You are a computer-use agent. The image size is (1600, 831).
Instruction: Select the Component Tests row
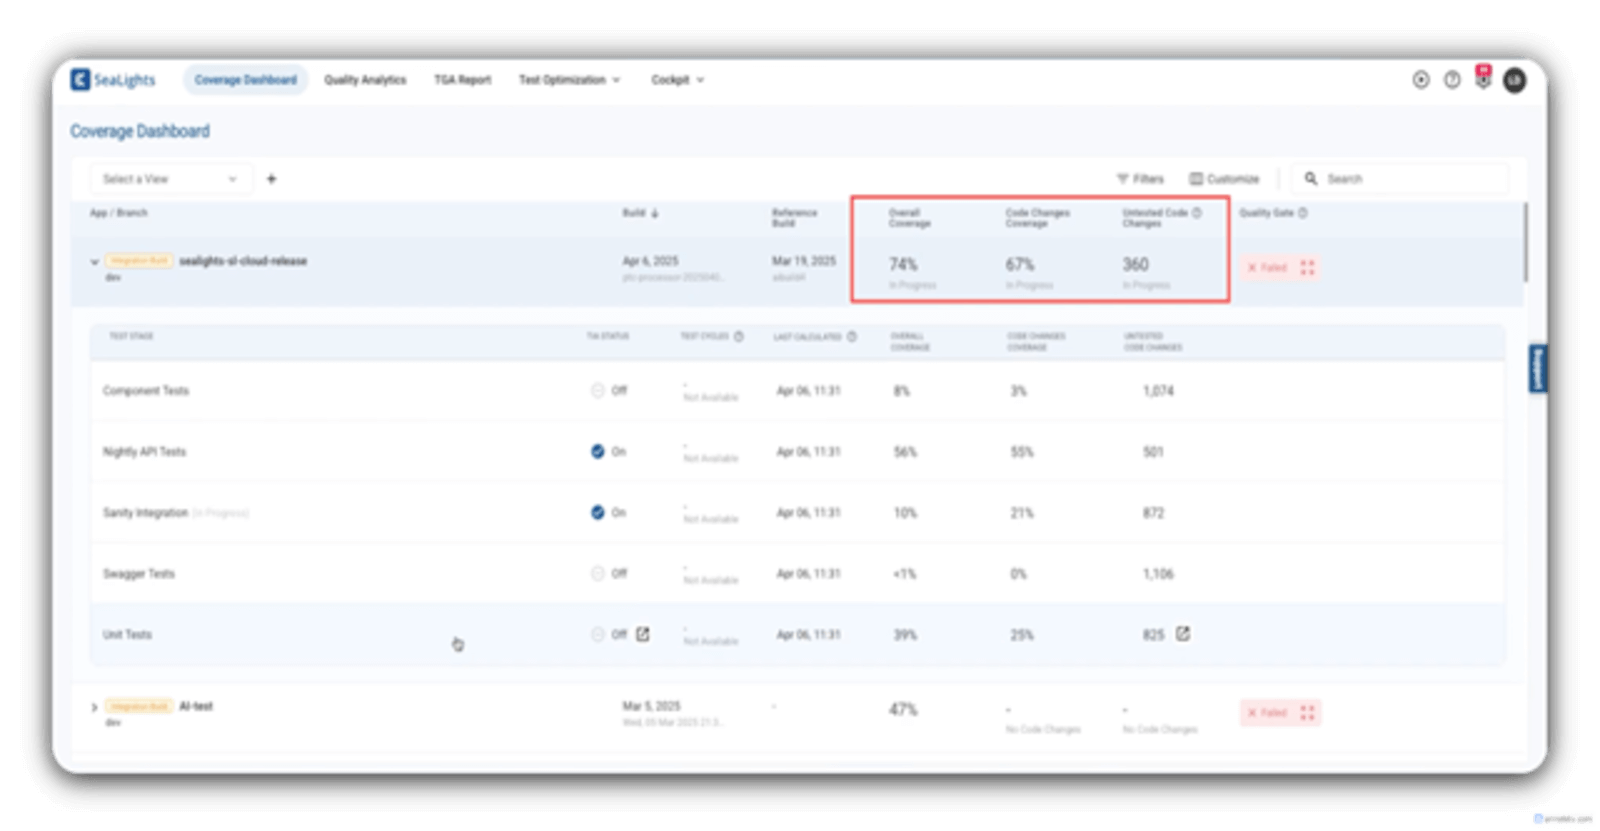pos(797,391)
